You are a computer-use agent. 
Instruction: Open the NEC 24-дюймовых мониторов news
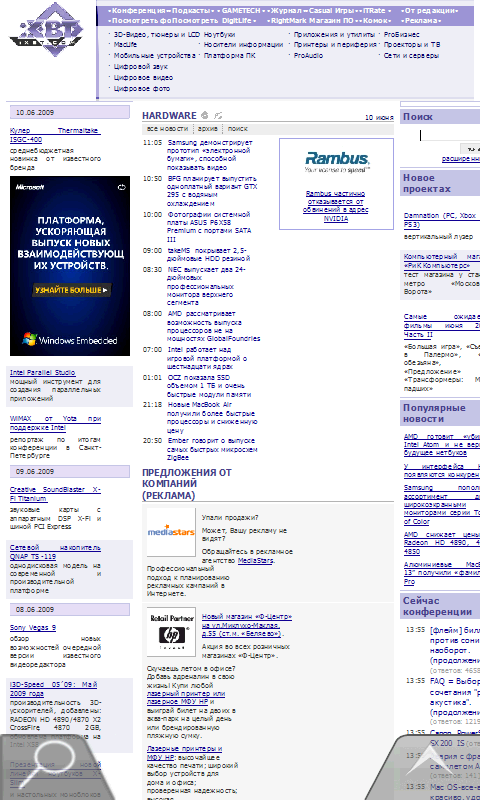207,286
